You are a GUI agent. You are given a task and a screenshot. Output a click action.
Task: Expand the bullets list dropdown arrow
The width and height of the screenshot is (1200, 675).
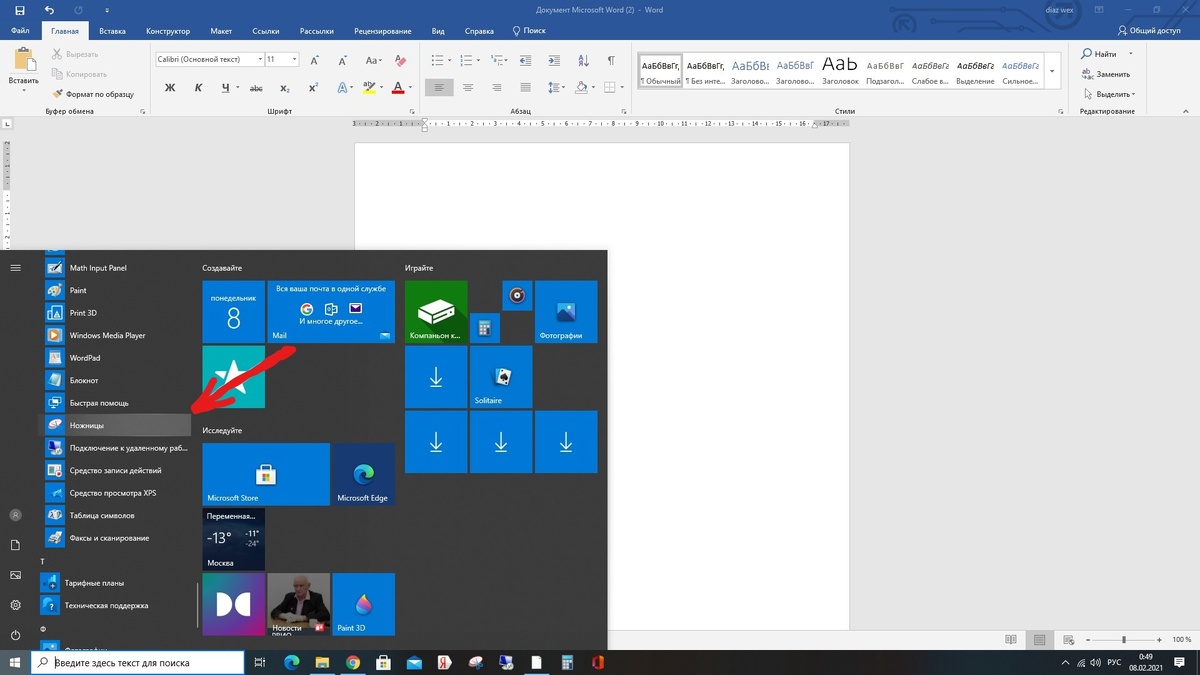point(450,60)
